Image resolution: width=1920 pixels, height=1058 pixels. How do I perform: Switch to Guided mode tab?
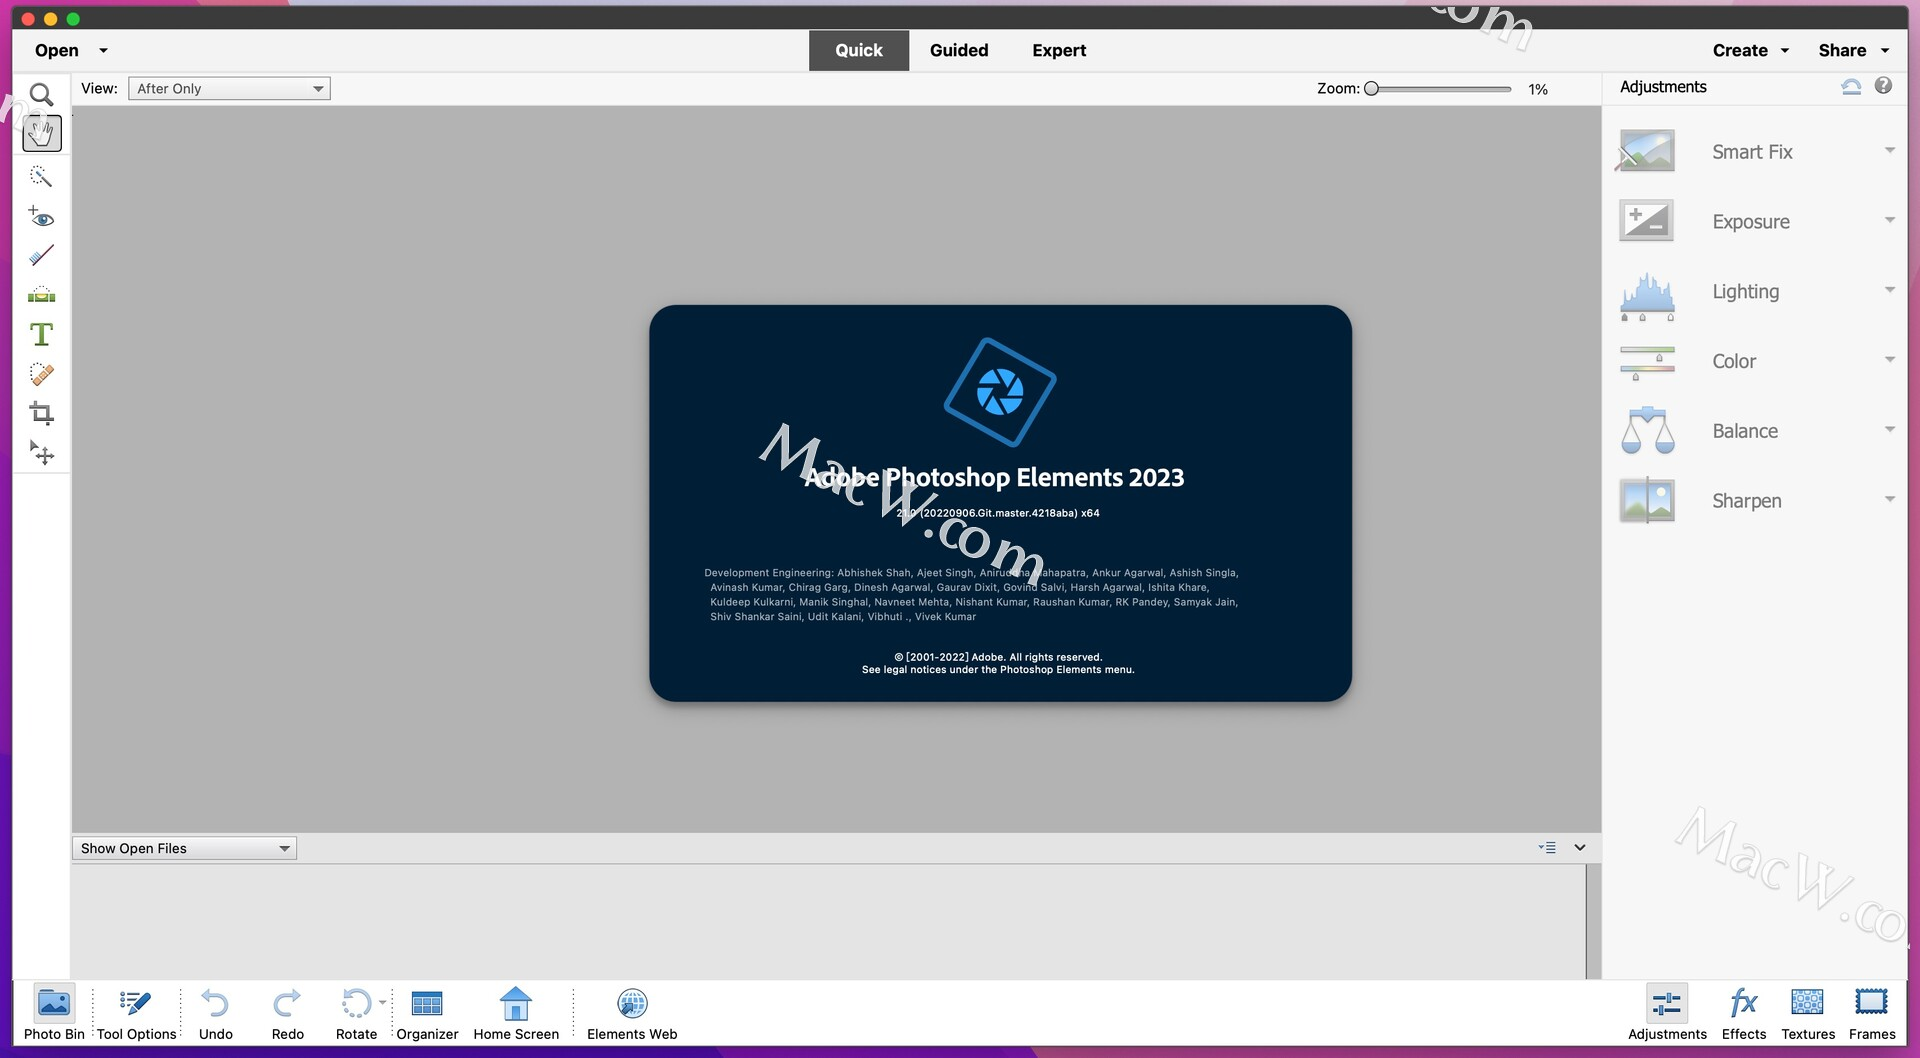[958, 50]
